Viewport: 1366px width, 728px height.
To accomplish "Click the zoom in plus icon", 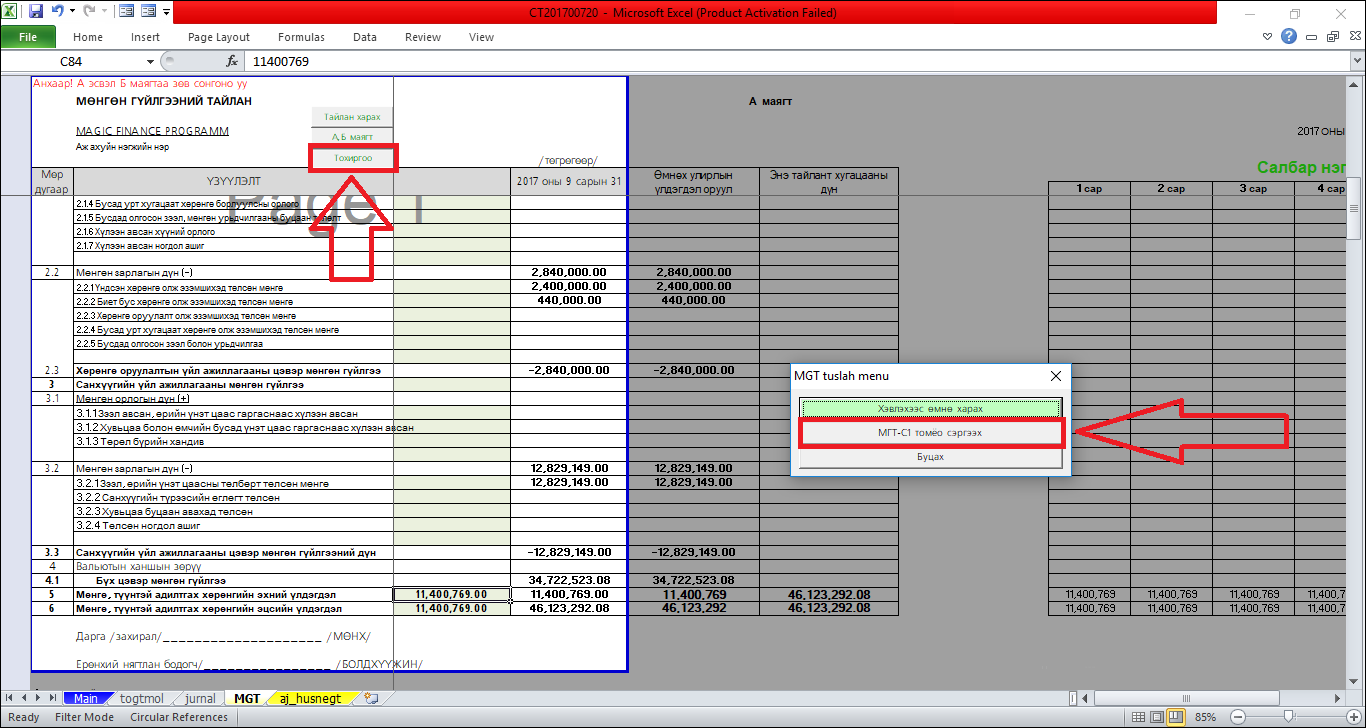I will click(x=1354, y=717).
